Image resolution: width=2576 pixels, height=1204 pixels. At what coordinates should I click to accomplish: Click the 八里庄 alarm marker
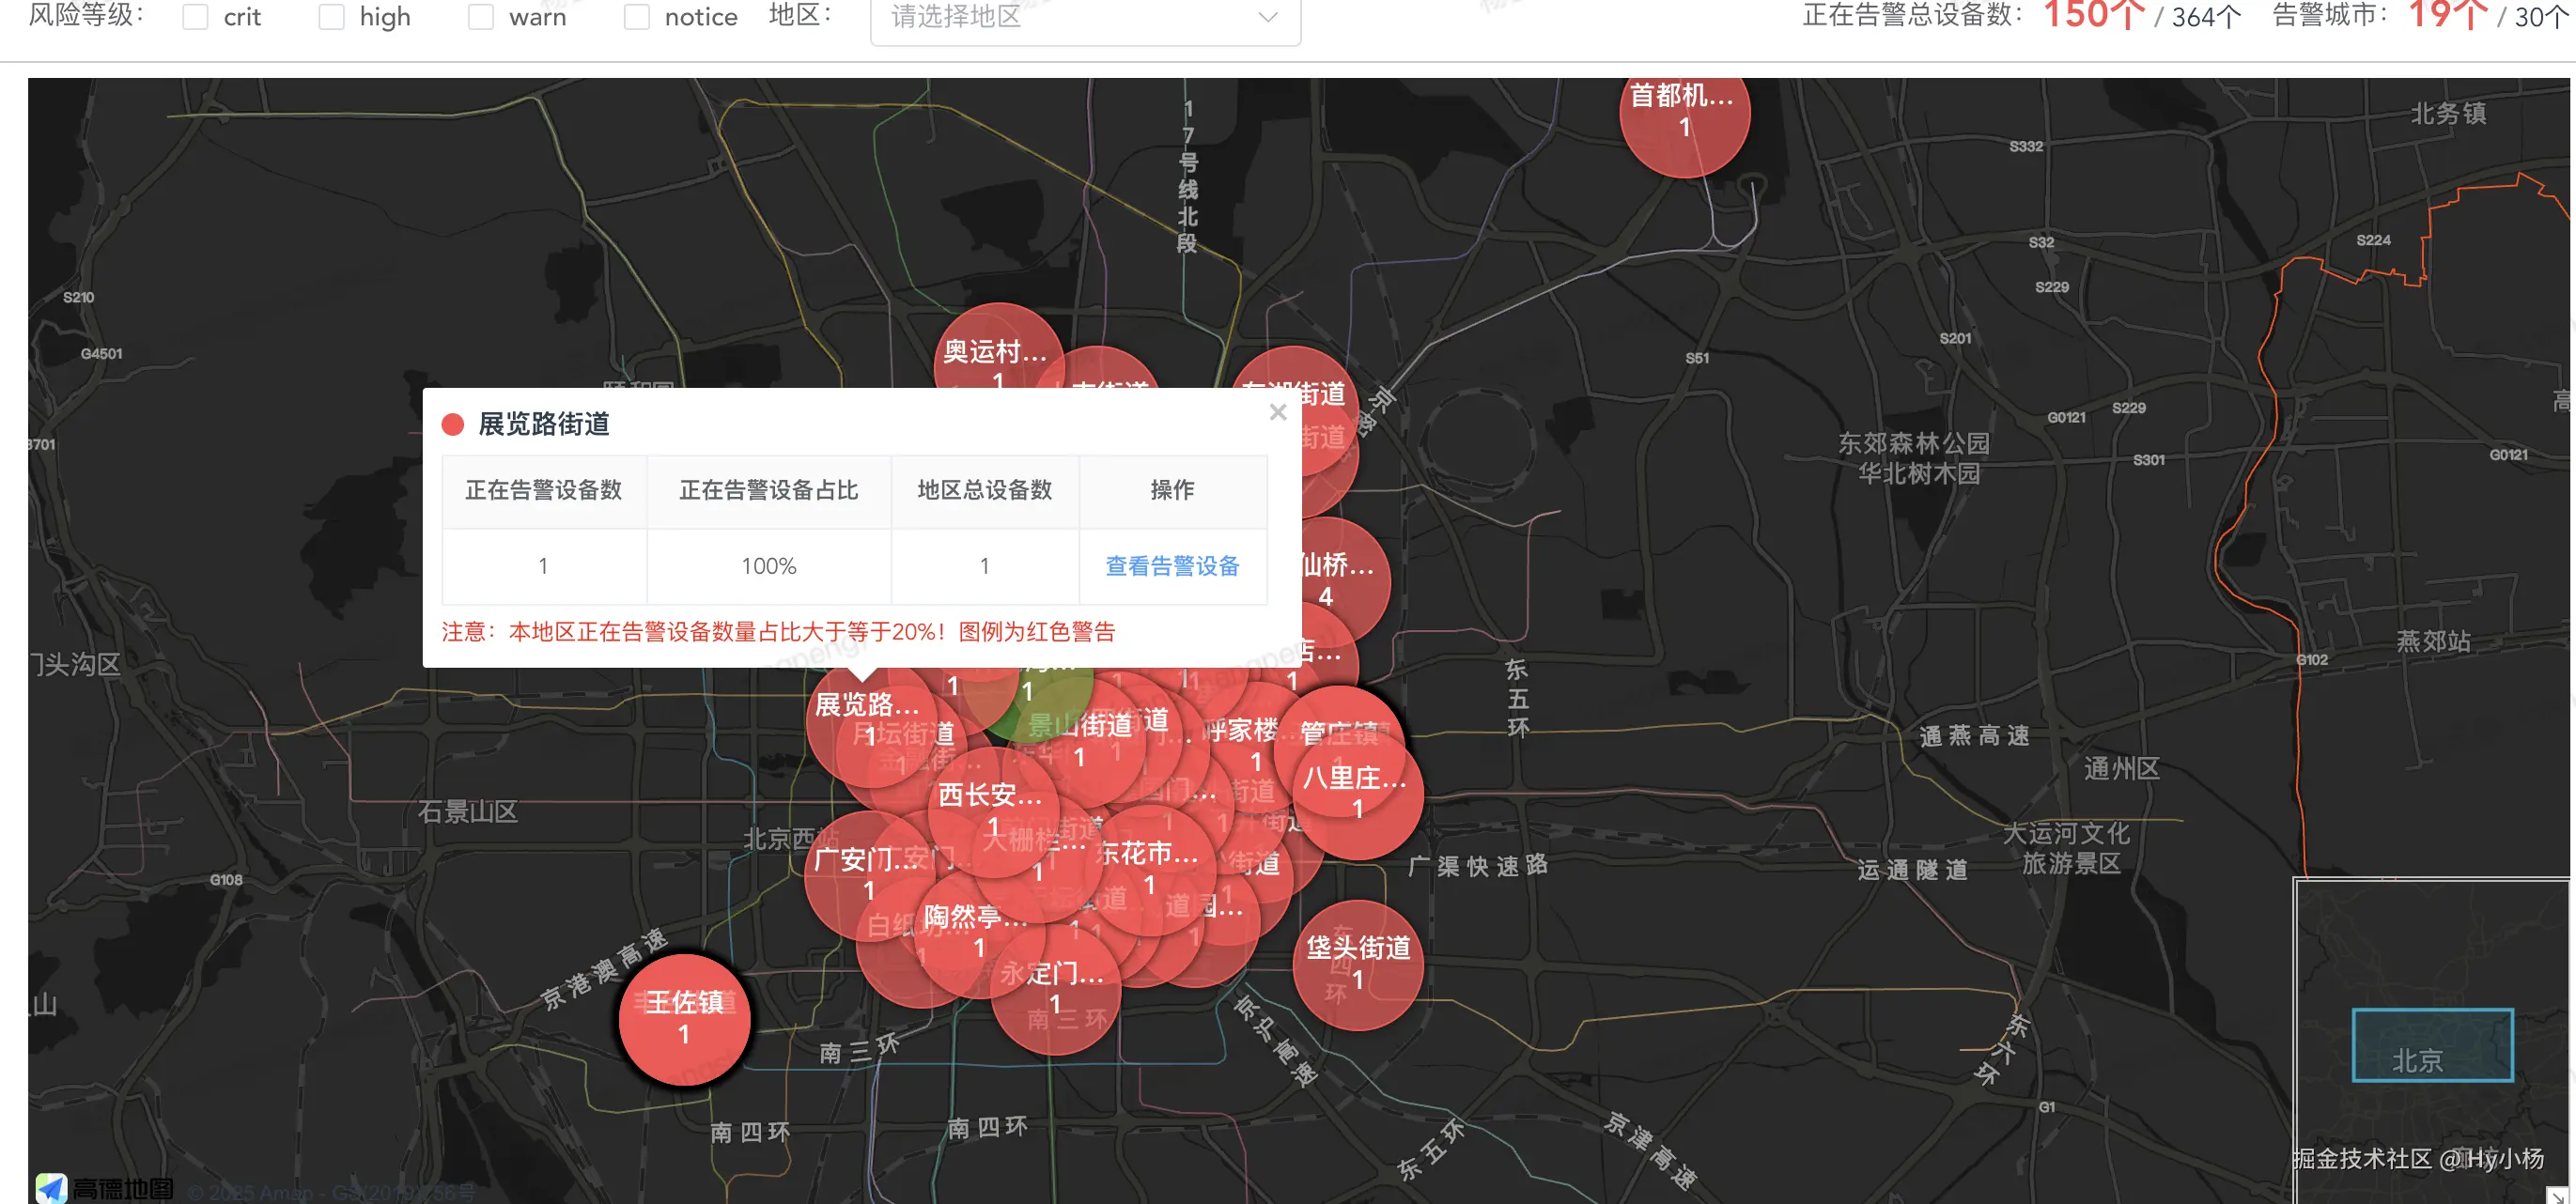coord(1357,793)
